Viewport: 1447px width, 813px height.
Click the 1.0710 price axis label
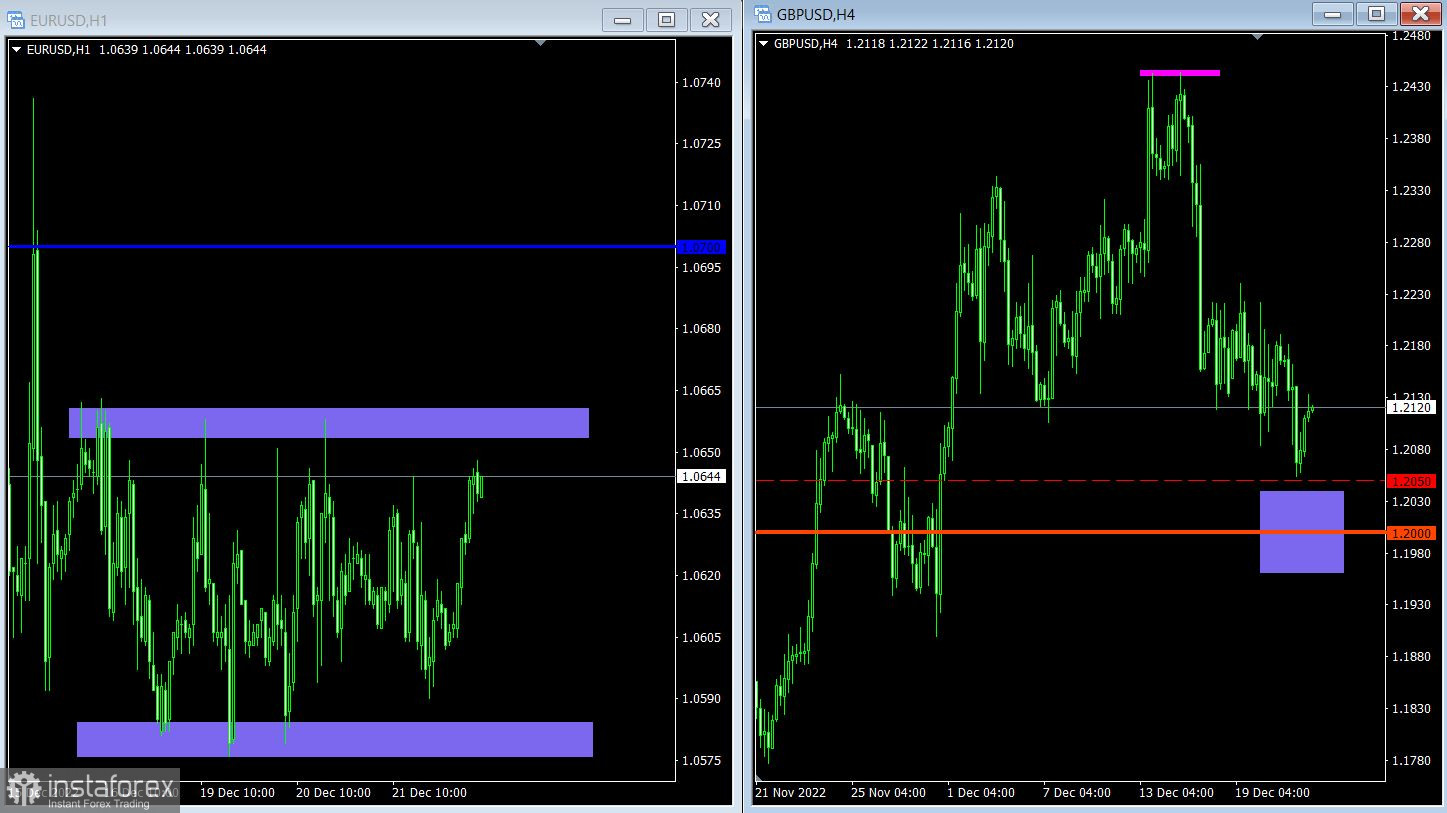click(x=701, y=206)
